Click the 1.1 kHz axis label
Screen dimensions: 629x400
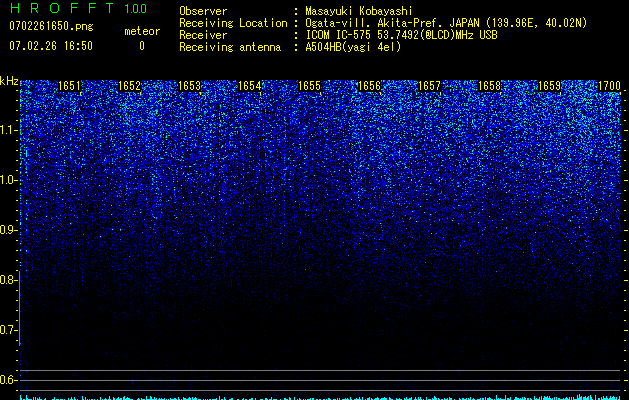point(8,130)
